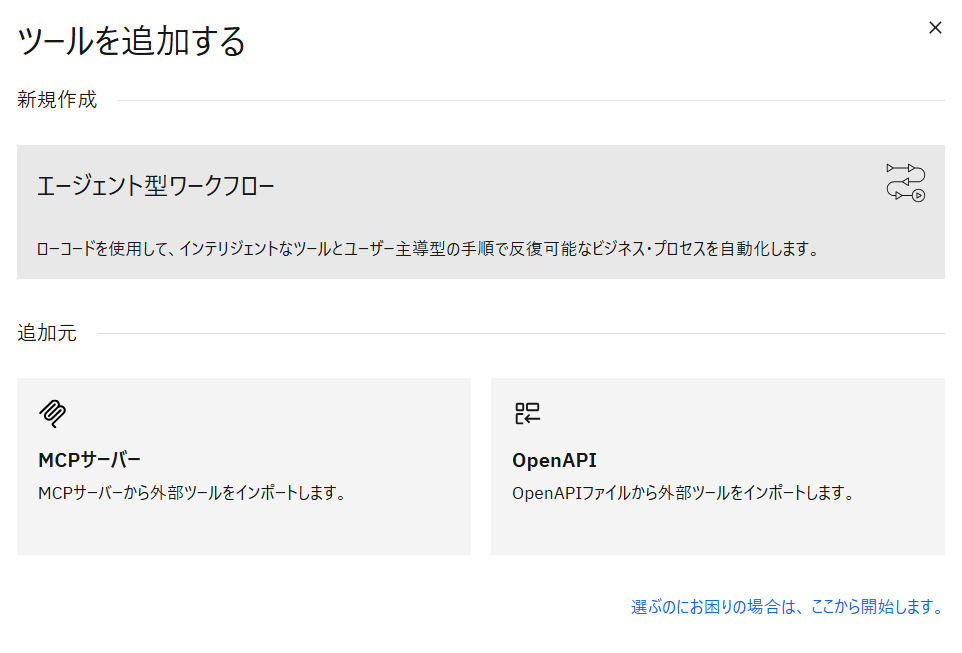
Task: Click the OpenAPI import icon
Action: [x=527, y=413]
